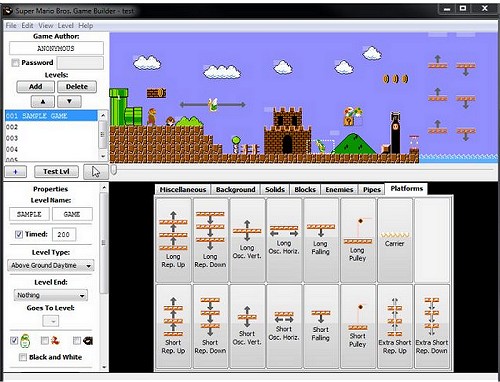Select level 001 SAMPLE GAME in list
500x382 pixels.
[51, 116]
